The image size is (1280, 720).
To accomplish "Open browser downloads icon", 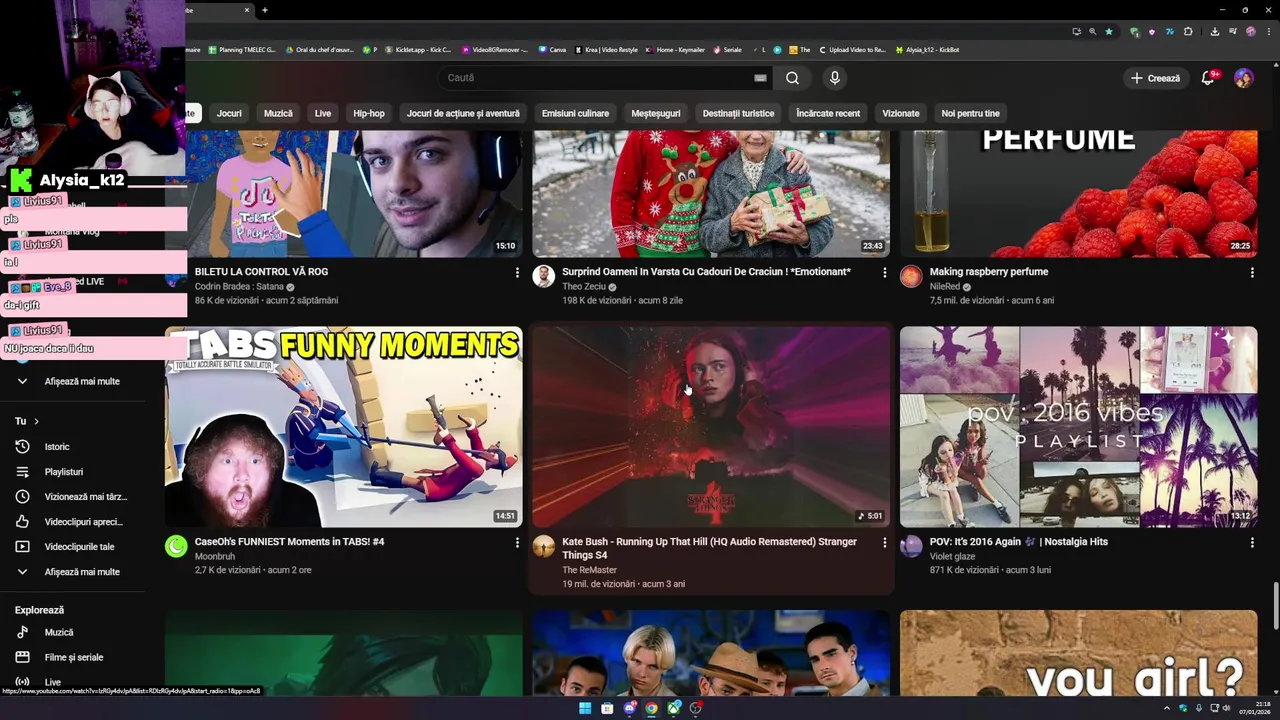I will pyautogui.click(x=1214, y=31).
